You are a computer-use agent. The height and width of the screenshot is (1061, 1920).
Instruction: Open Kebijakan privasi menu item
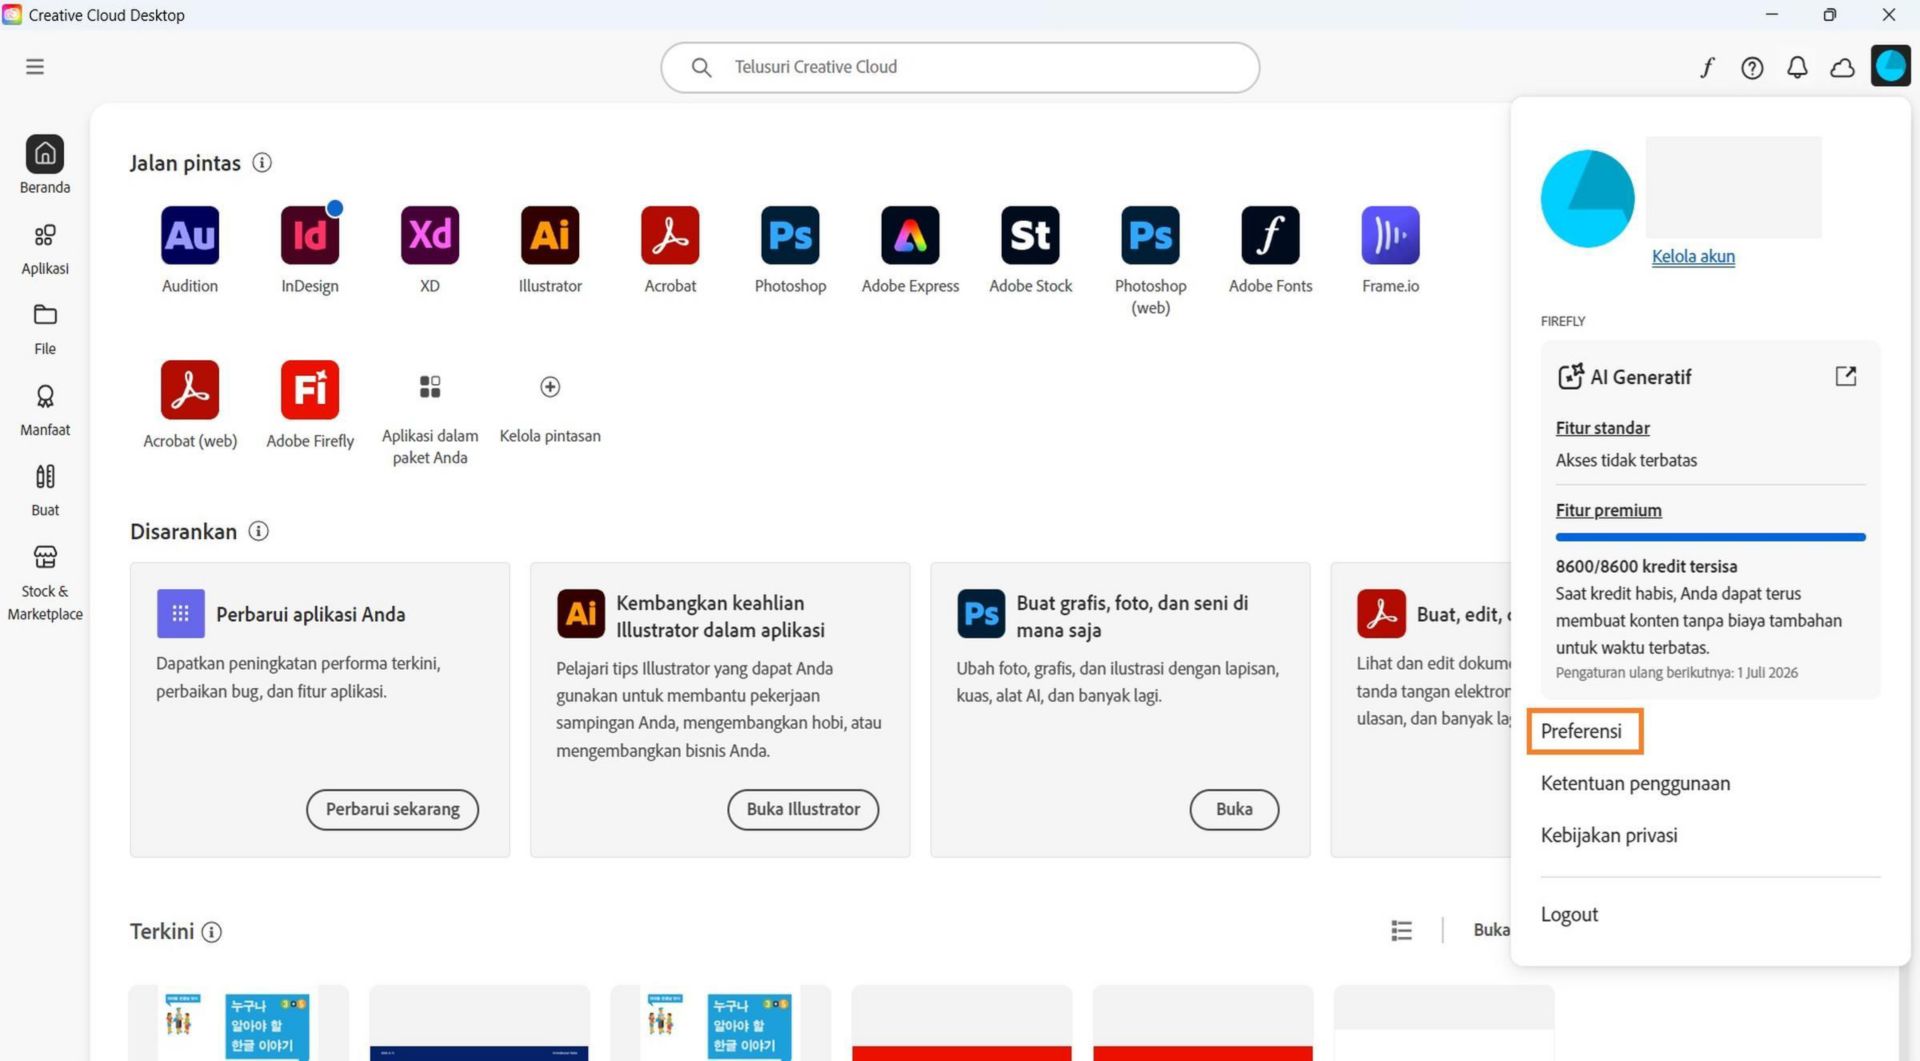1609,835
